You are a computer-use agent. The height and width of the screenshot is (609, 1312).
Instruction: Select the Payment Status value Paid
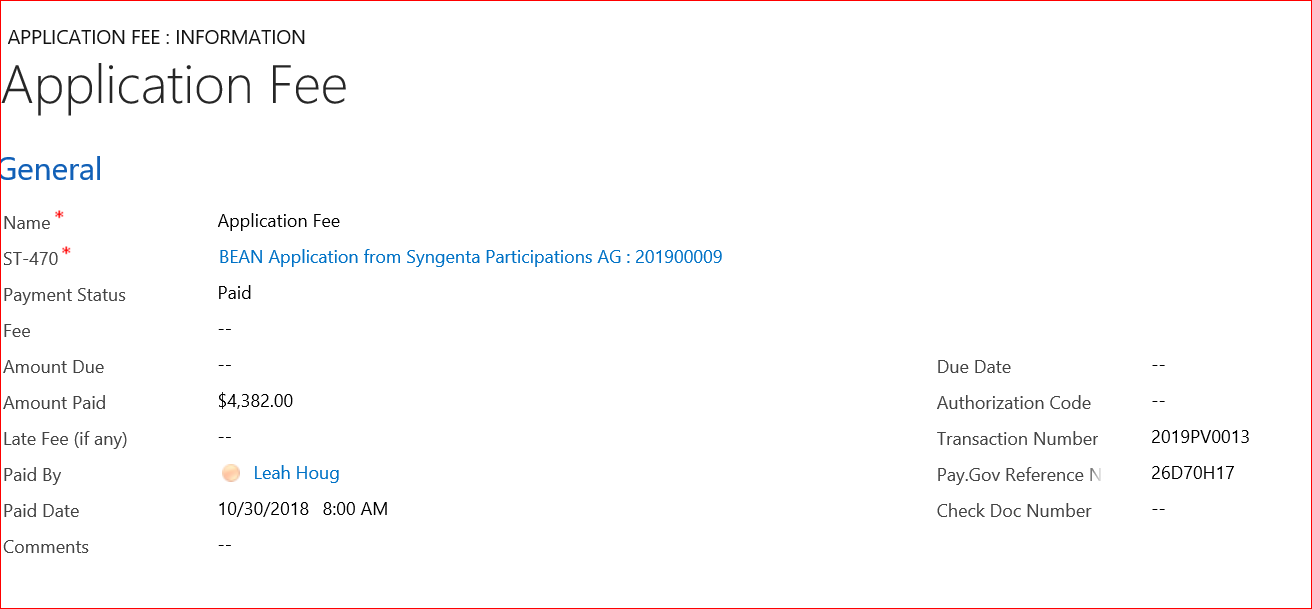(x=234, y=293)
